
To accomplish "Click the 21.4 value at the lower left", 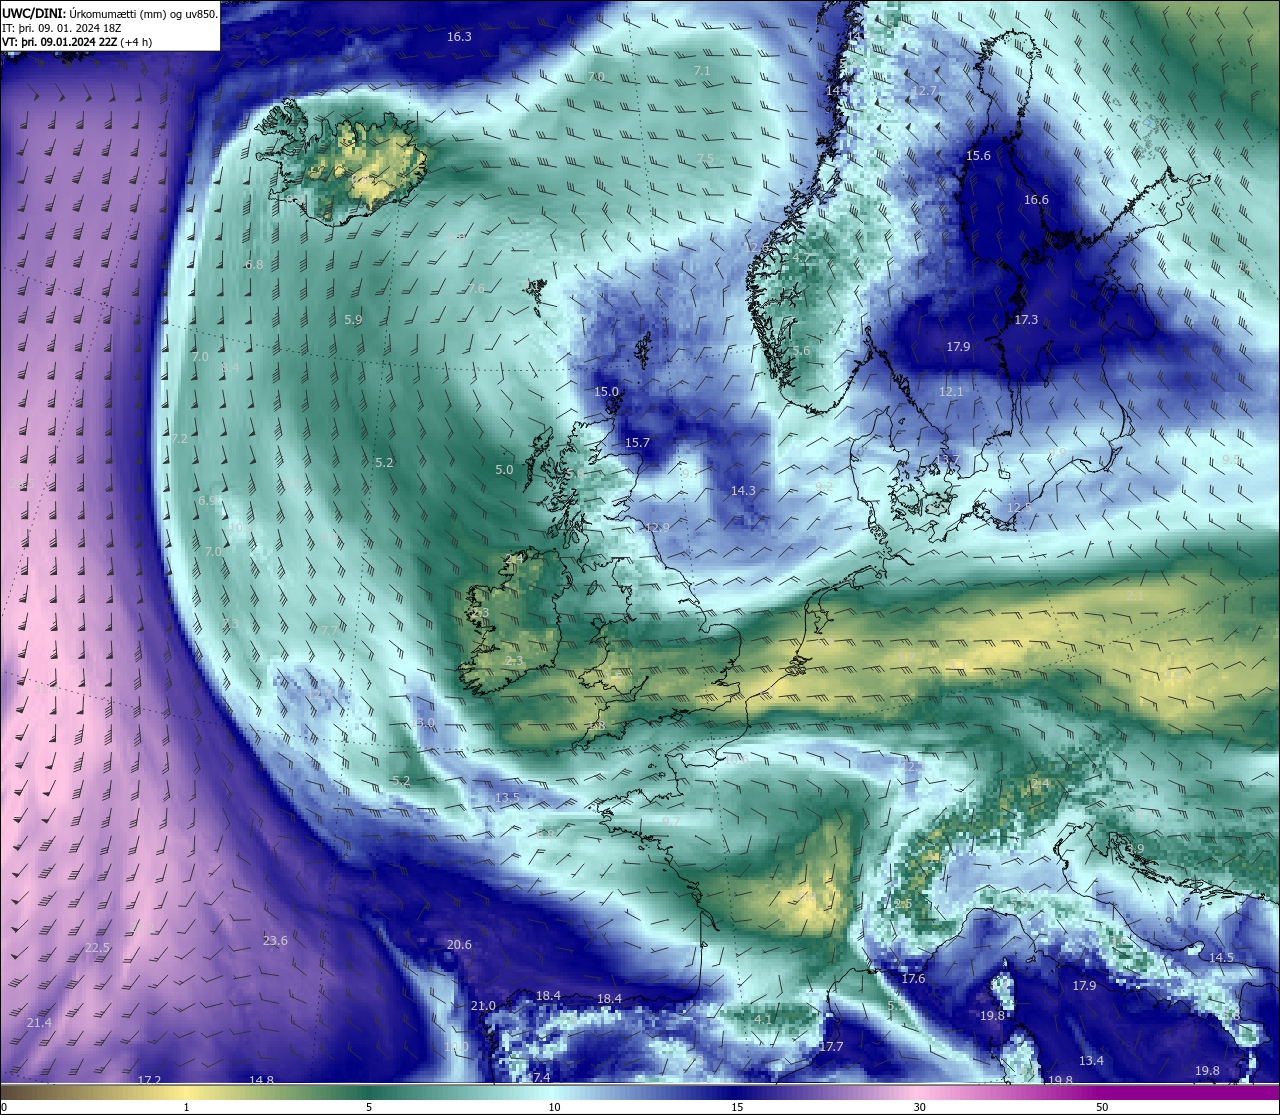I will pos(39,1022).
